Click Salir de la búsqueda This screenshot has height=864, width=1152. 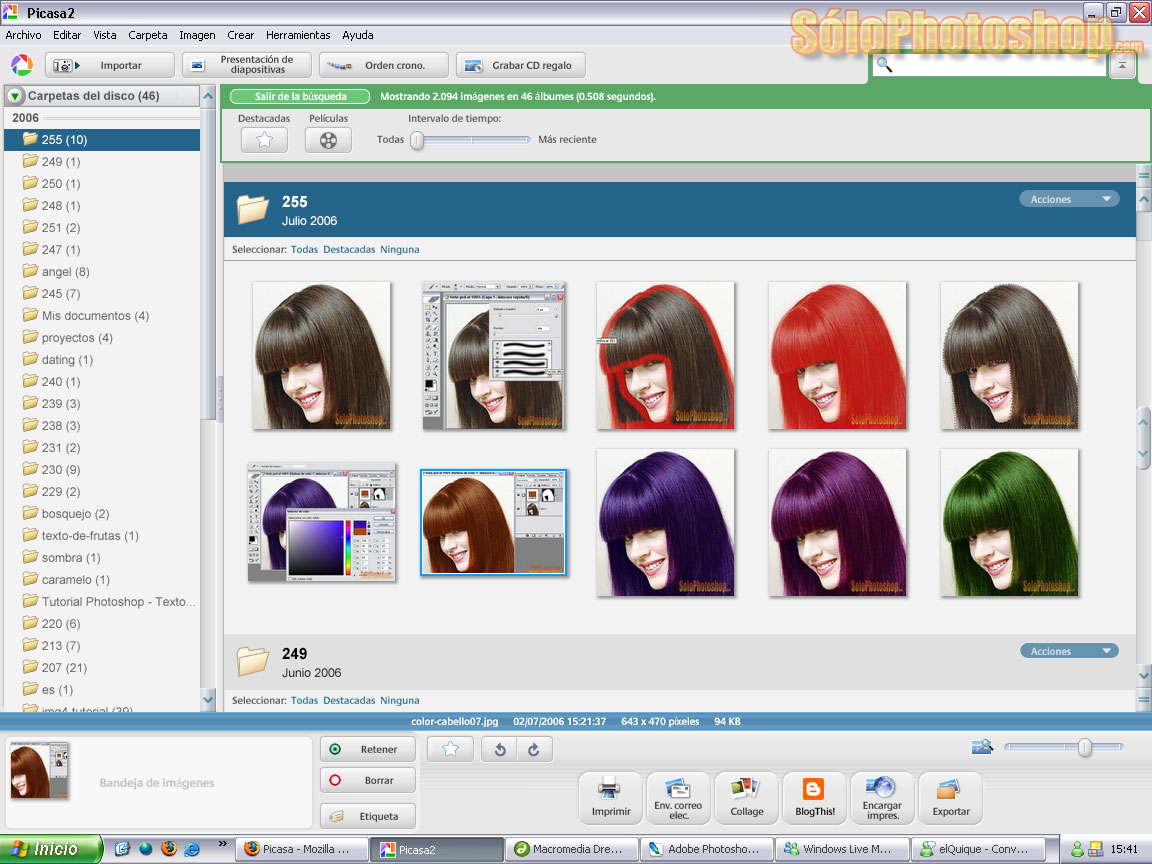coord(300,96)
